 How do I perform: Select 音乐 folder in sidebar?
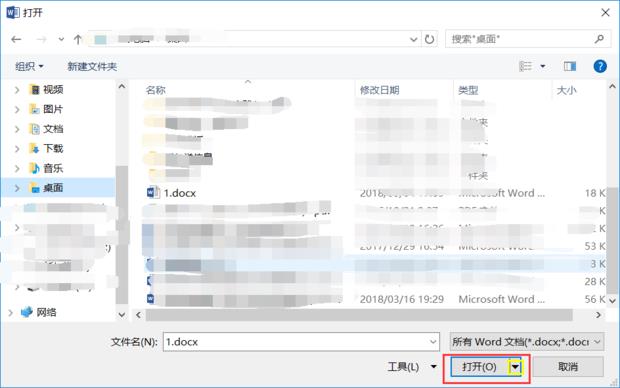53,168
